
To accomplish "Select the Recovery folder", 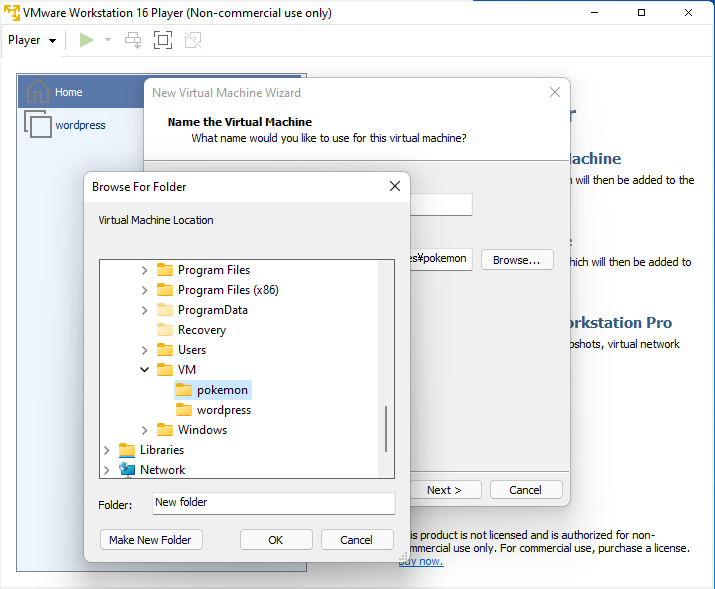I will click(x=202, y=330).
